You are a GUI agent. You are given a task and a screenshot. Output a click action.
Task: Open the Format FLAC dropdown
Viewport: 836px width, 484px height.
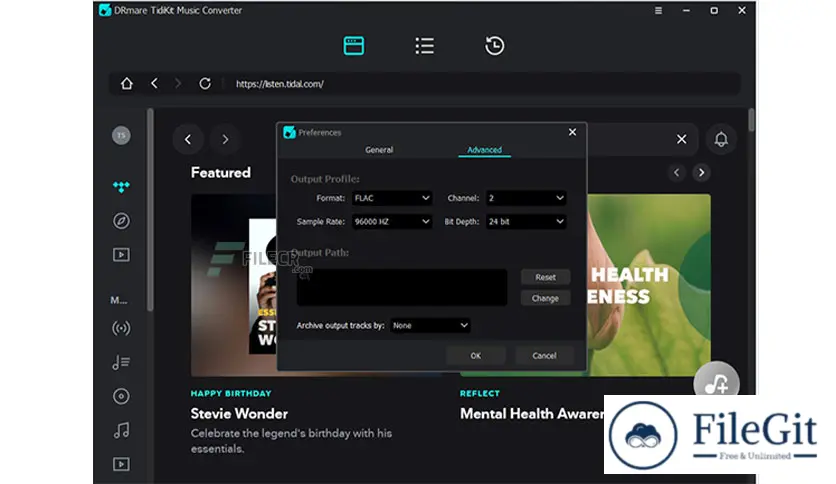coord(392,198)
